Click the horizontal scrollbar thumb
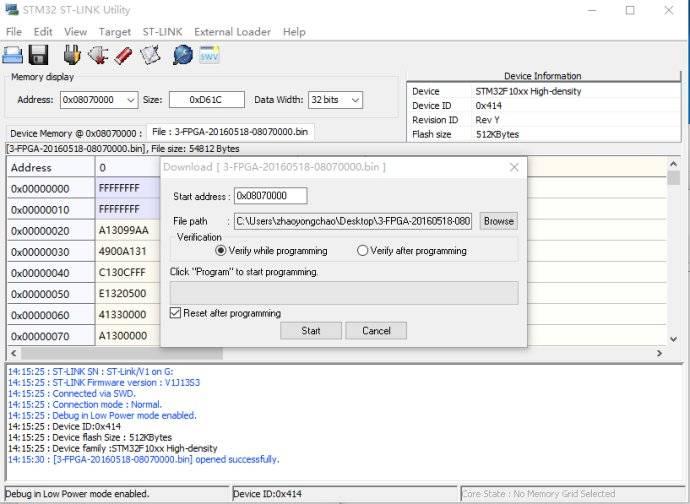This screenshot has width=690, height=504. (x=122, y=353)
